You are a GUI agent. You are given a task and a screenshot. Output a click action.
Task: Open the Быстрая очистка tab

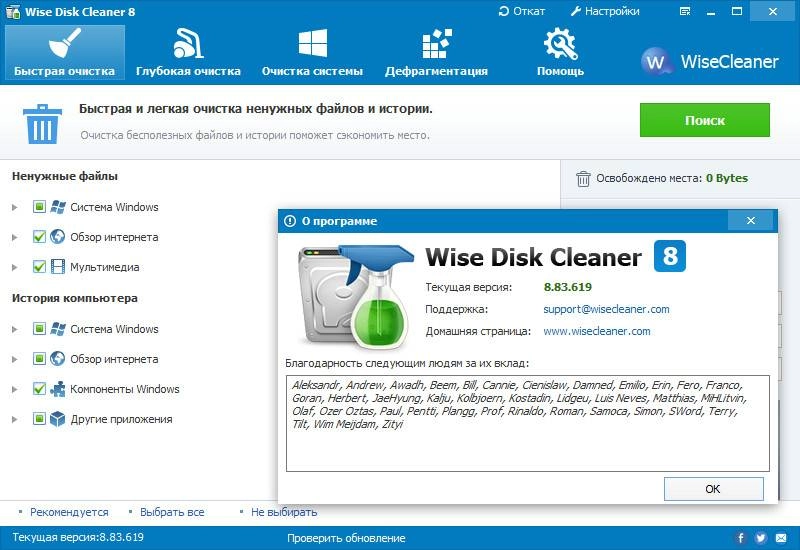pos(64,53)
